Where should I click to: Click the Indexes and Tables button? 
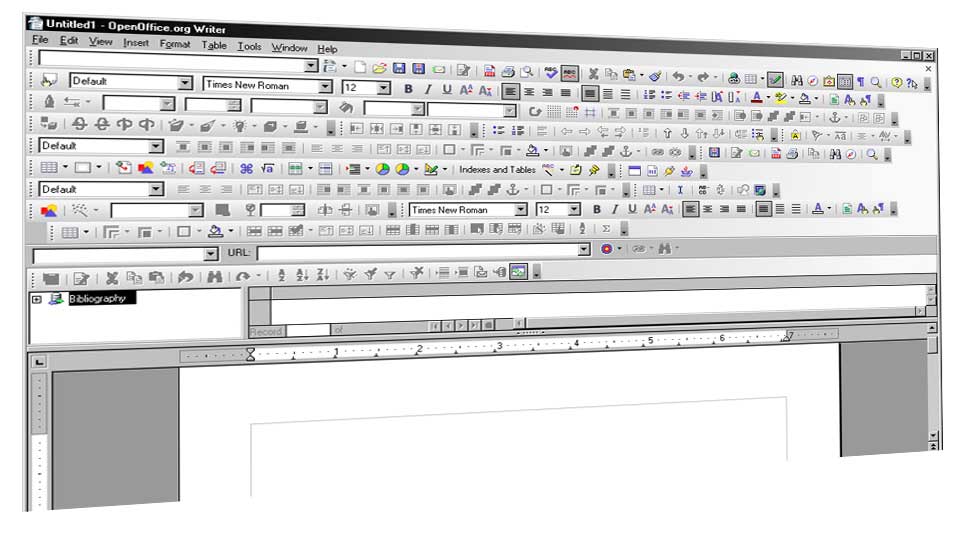(x=497, y=170)
